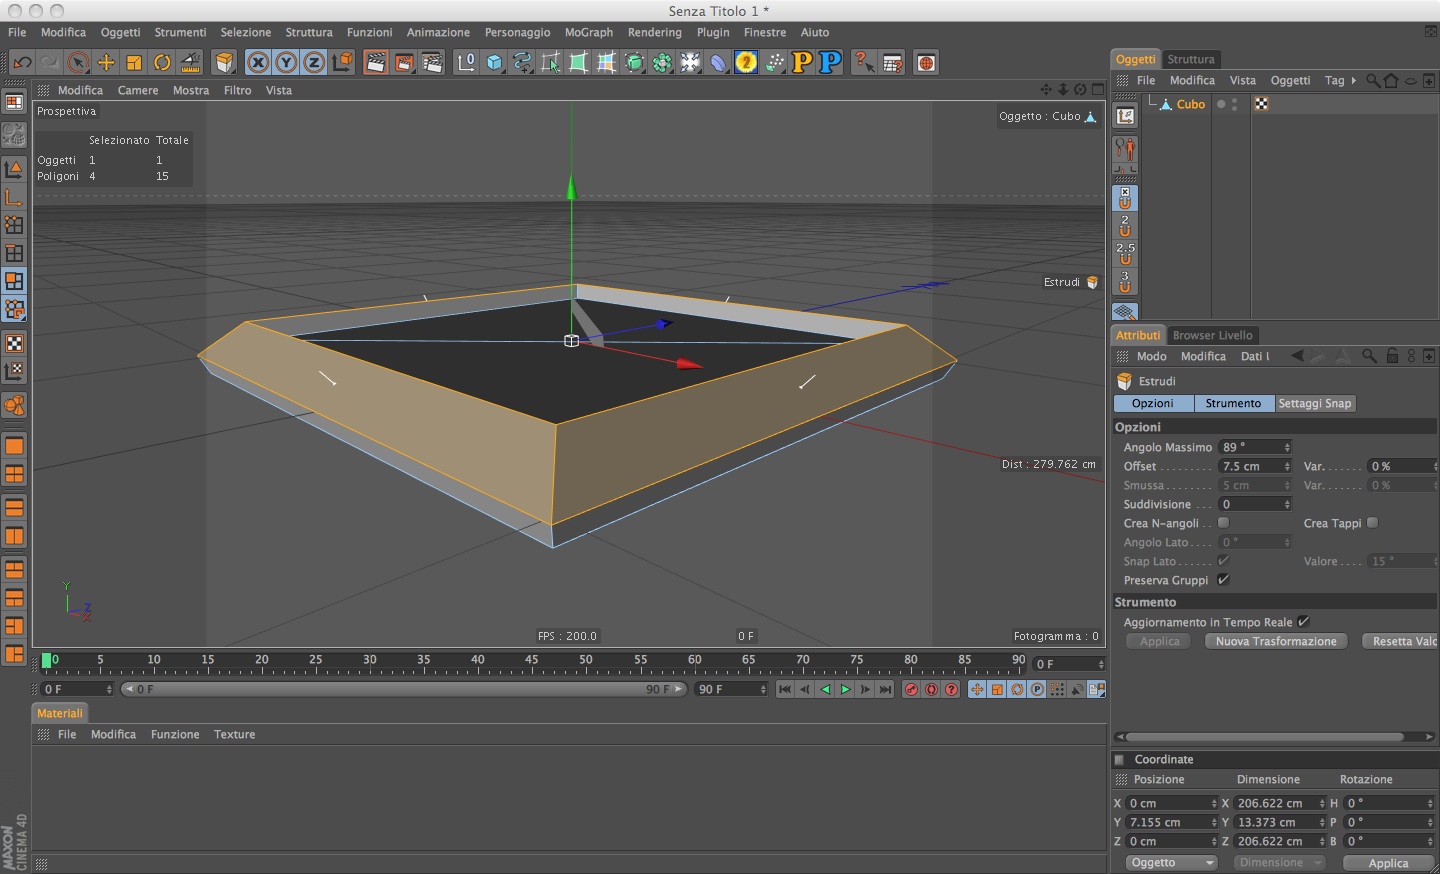Disable Aggiornamento in Tempo Reale
Image resolution: width=1440 pixels, height=874 pixels.
[1303, 622]
